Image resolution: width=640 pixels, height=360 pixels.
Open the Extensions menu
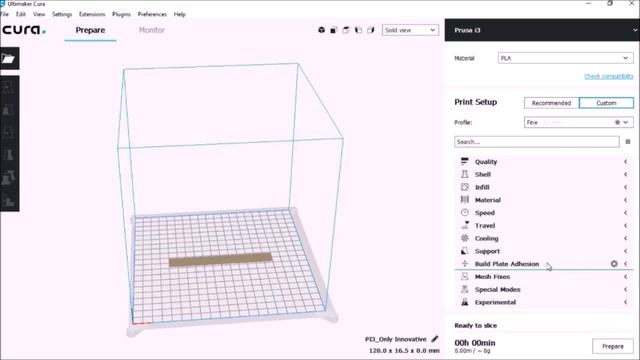click(92, 14)
